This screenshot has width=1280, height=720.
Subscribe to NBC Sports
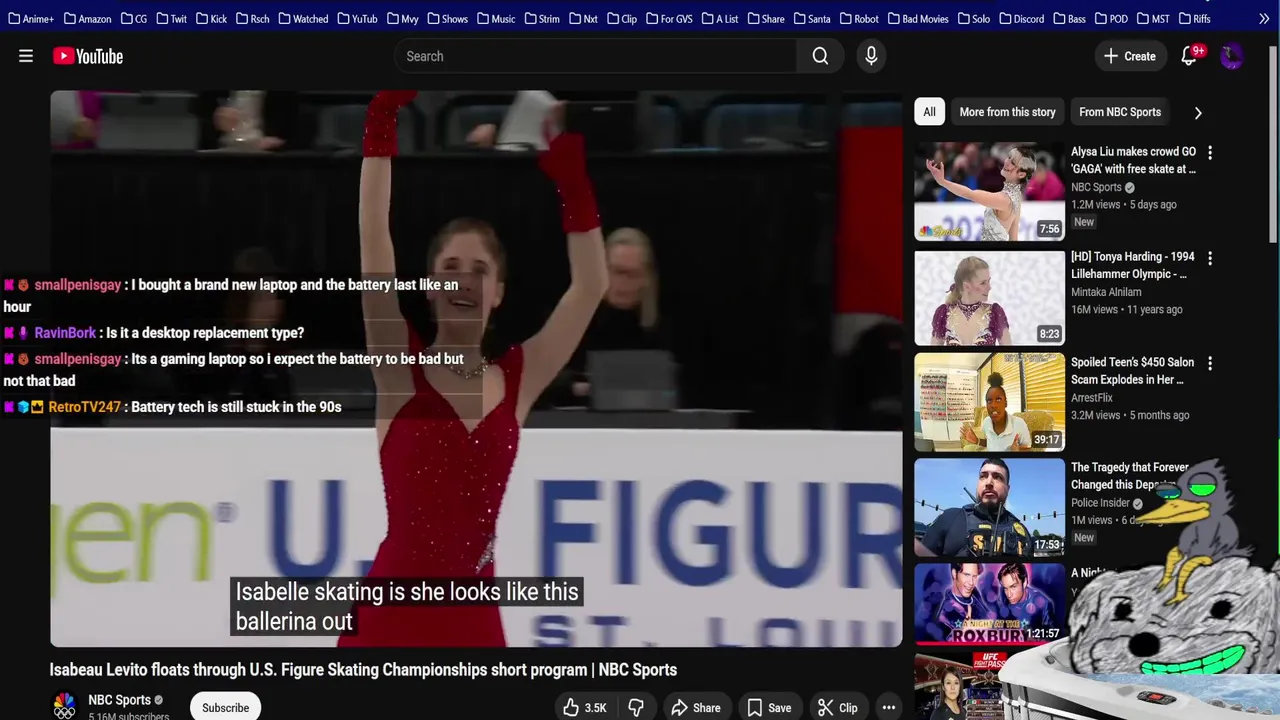tap(225, 708)
